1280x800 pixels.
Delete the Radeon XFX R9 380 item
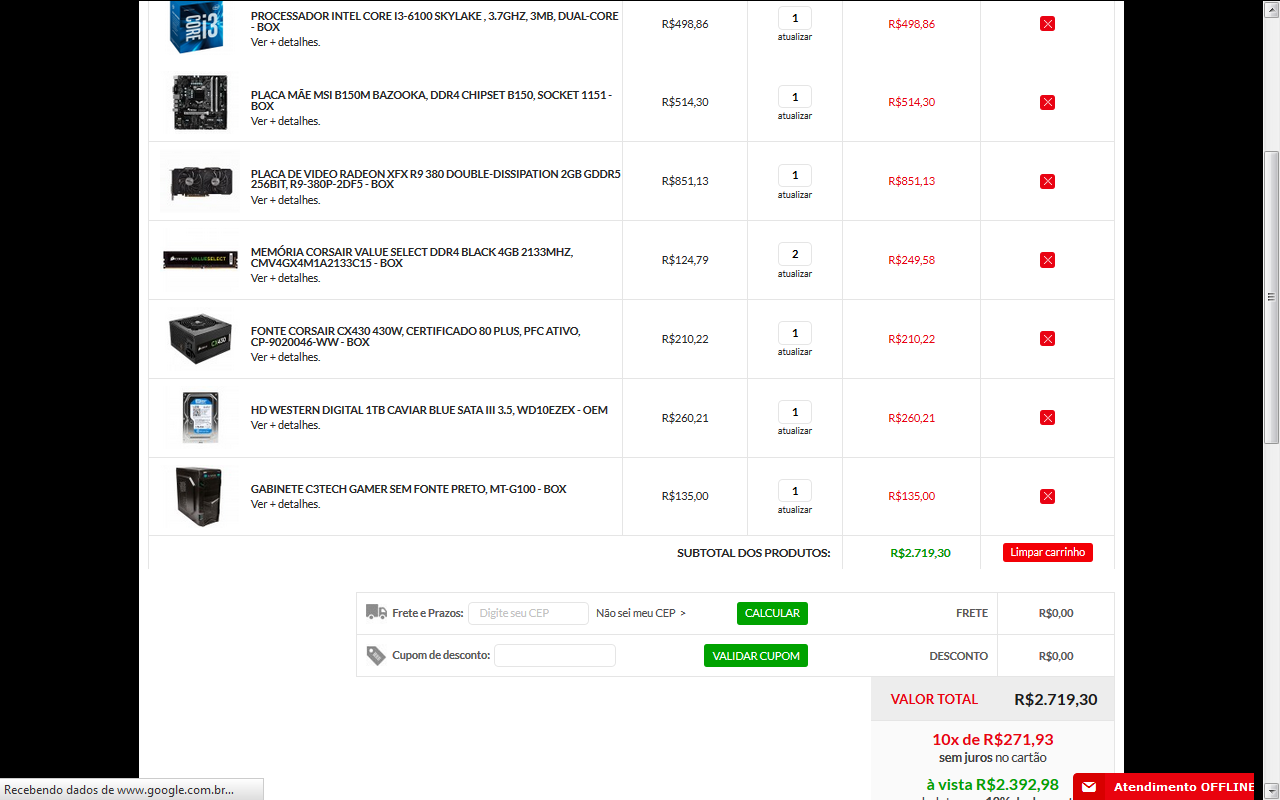[1047, 181]
